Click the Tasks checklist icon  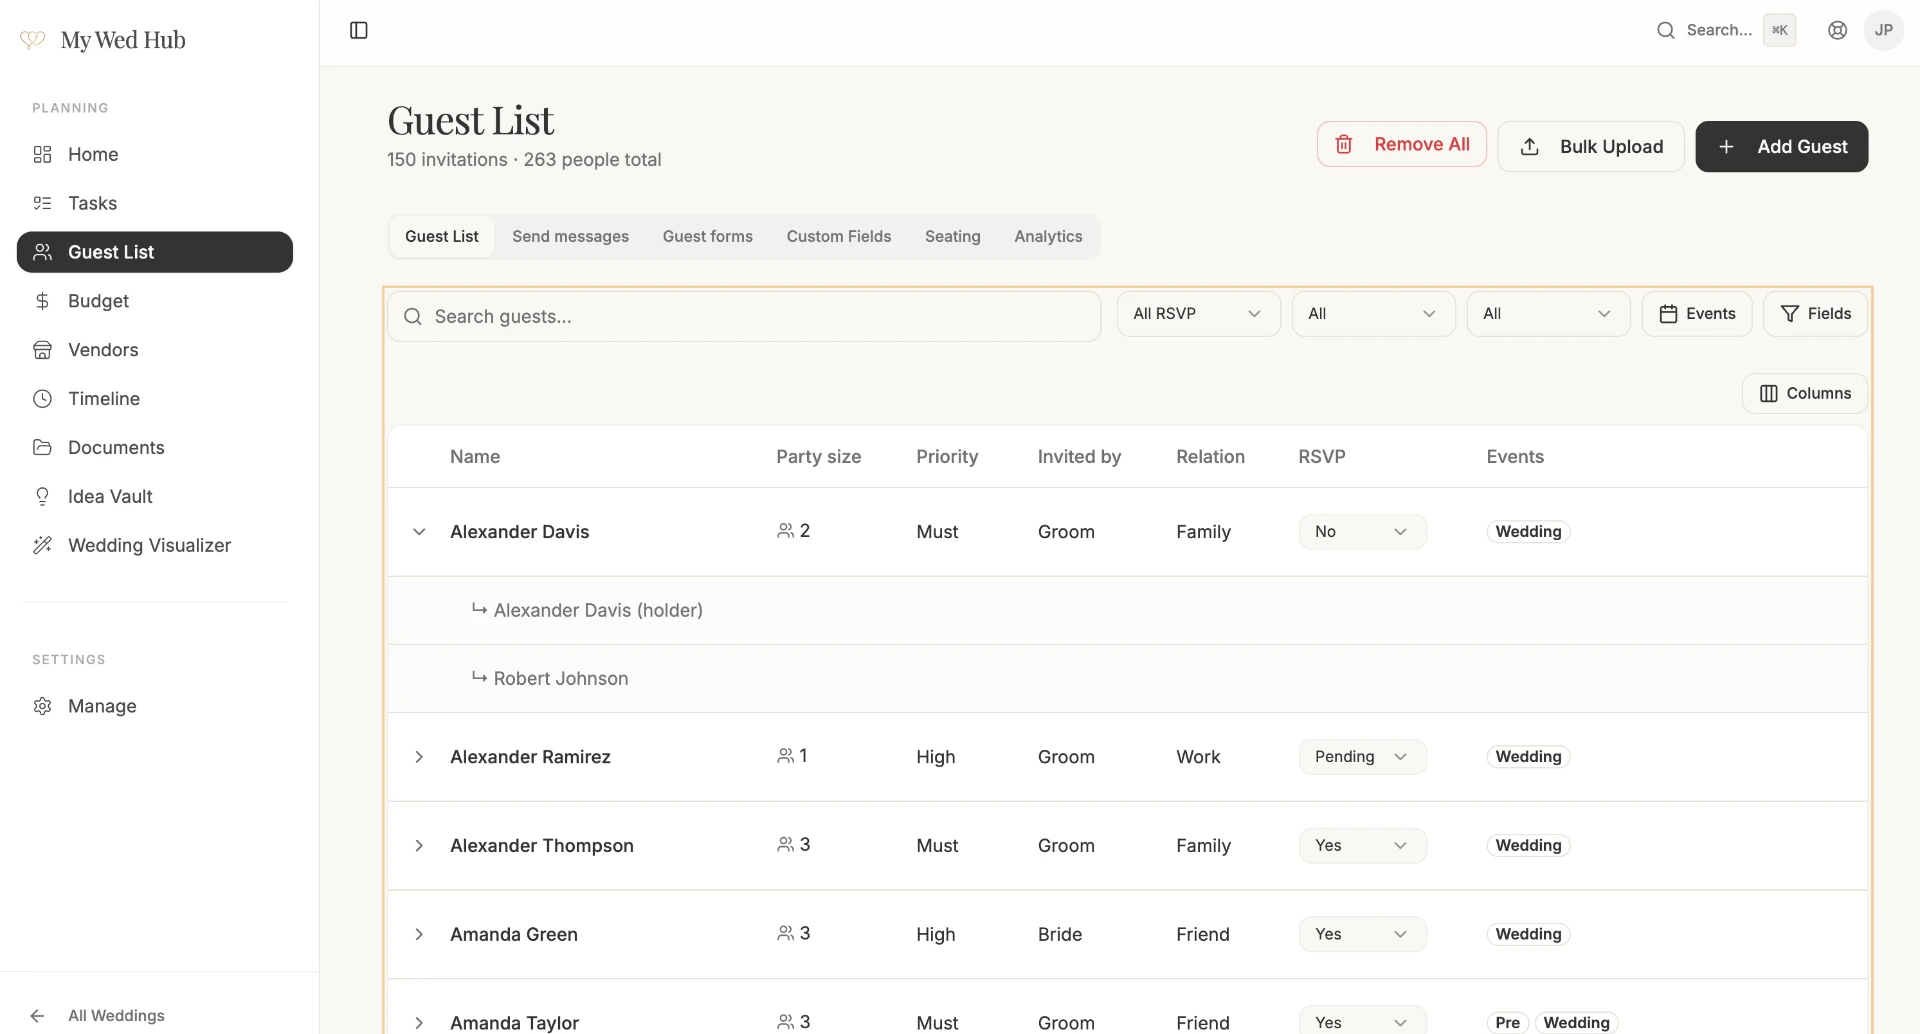coord(42,203)
